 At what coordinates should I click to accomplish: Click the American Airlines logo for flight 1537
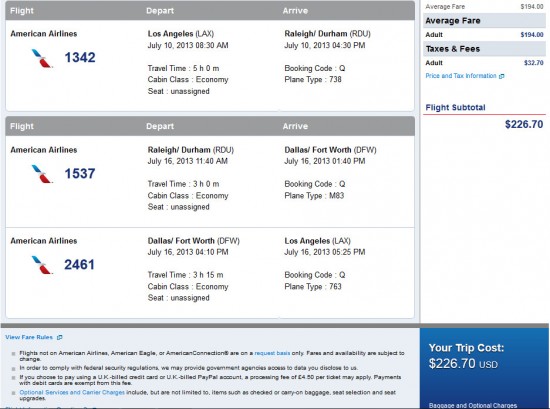(42, 174)
